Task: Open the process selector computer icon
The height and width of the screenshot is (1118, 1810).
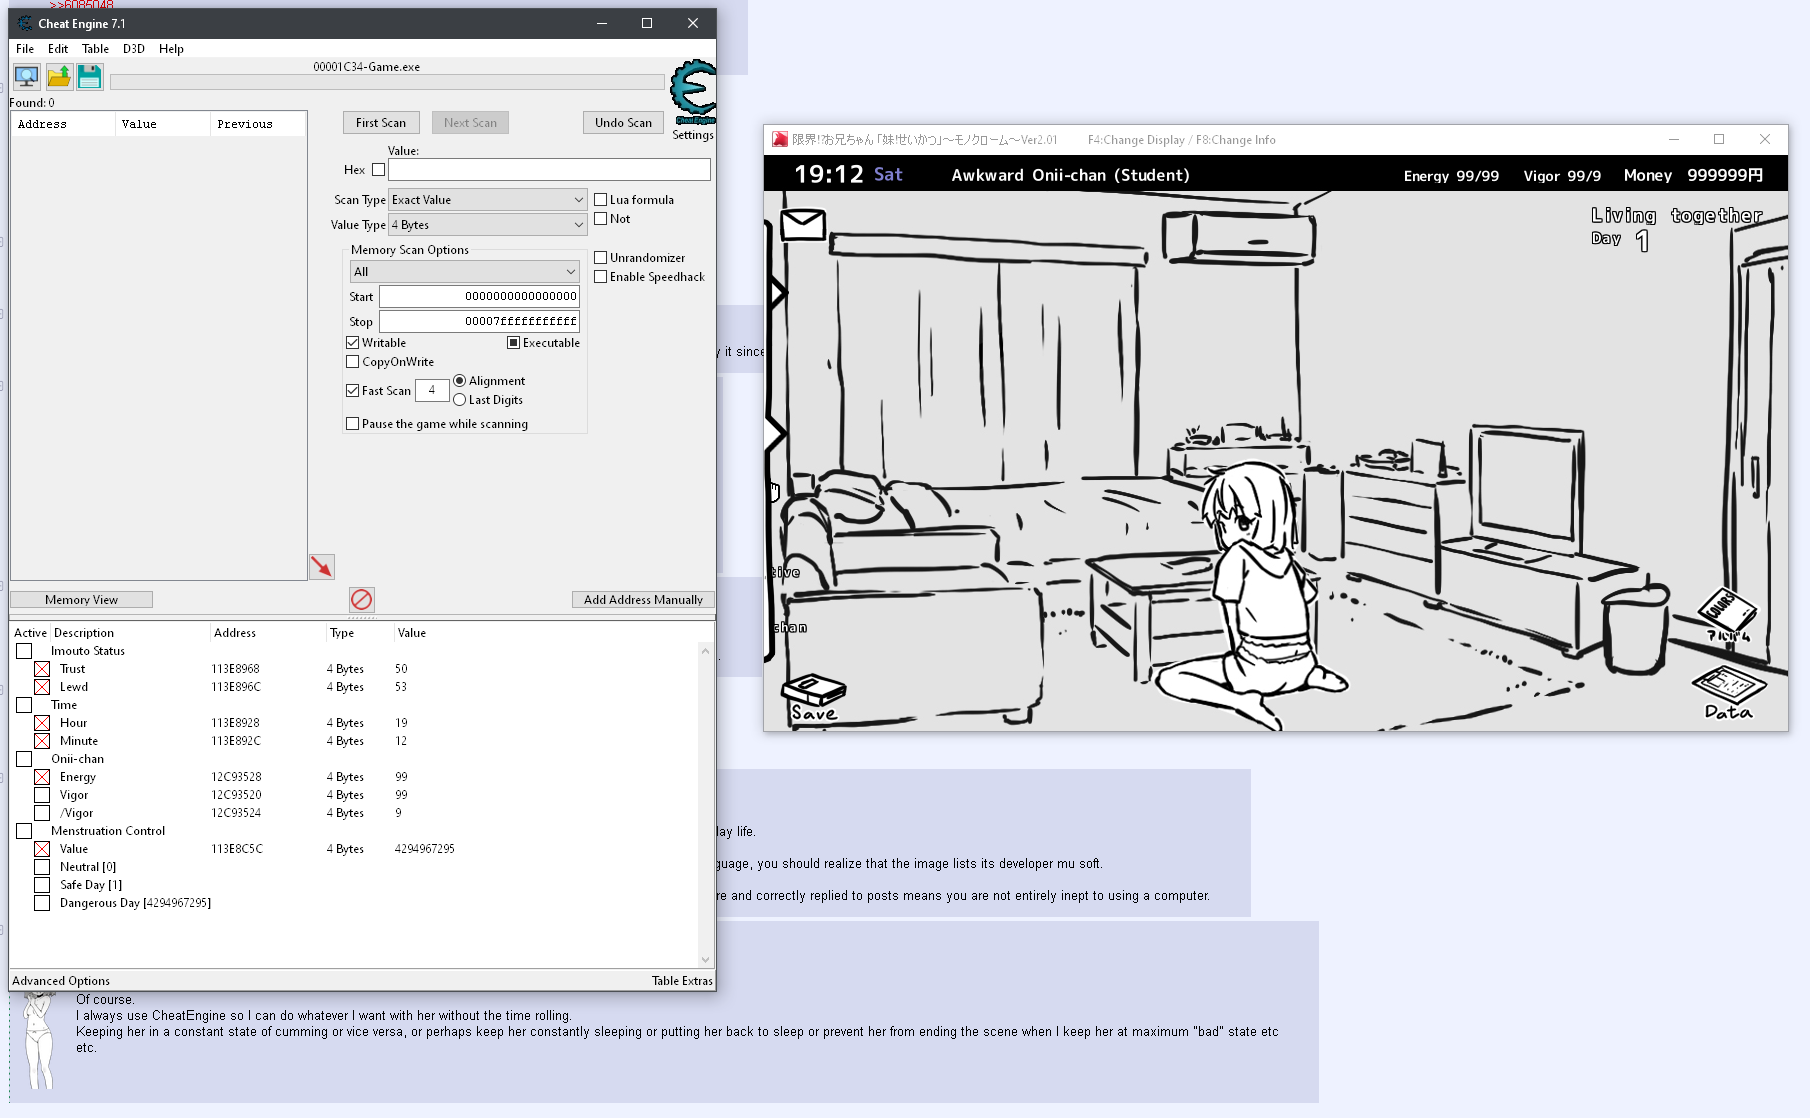Action: click(27, 76)
